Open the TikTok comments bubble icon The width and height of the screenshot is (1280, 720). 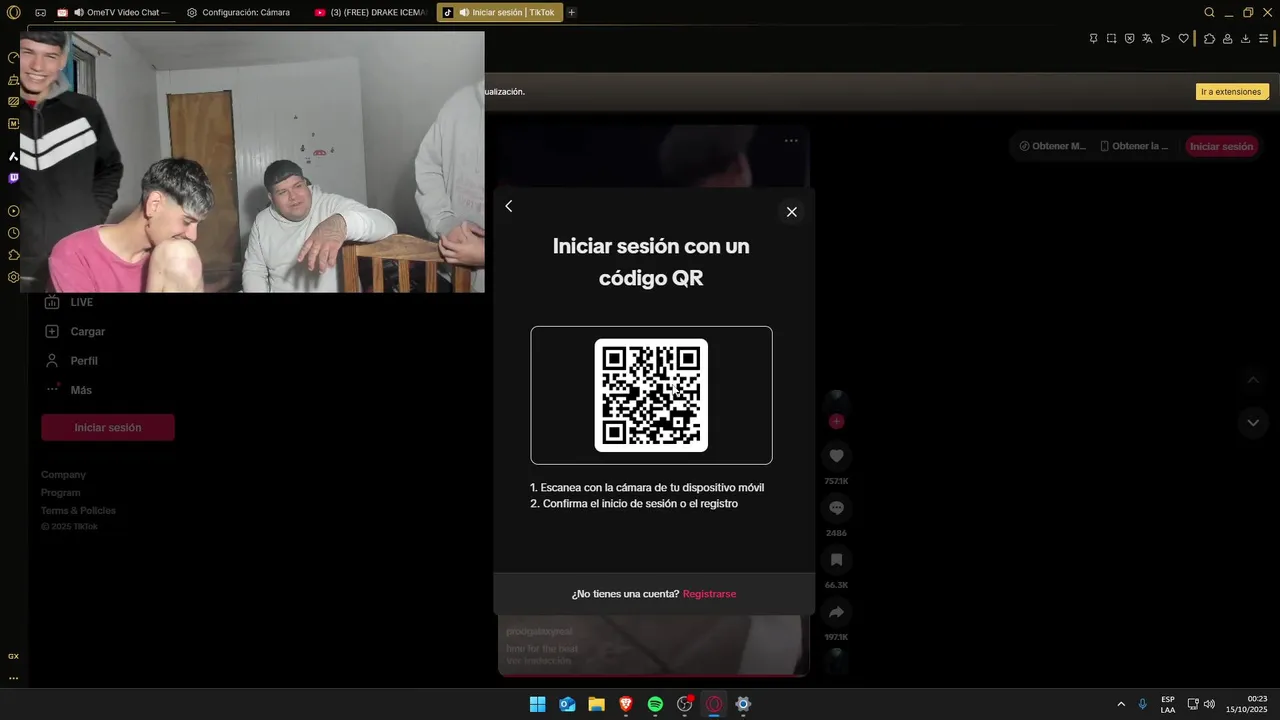click(x=837, y=508)
